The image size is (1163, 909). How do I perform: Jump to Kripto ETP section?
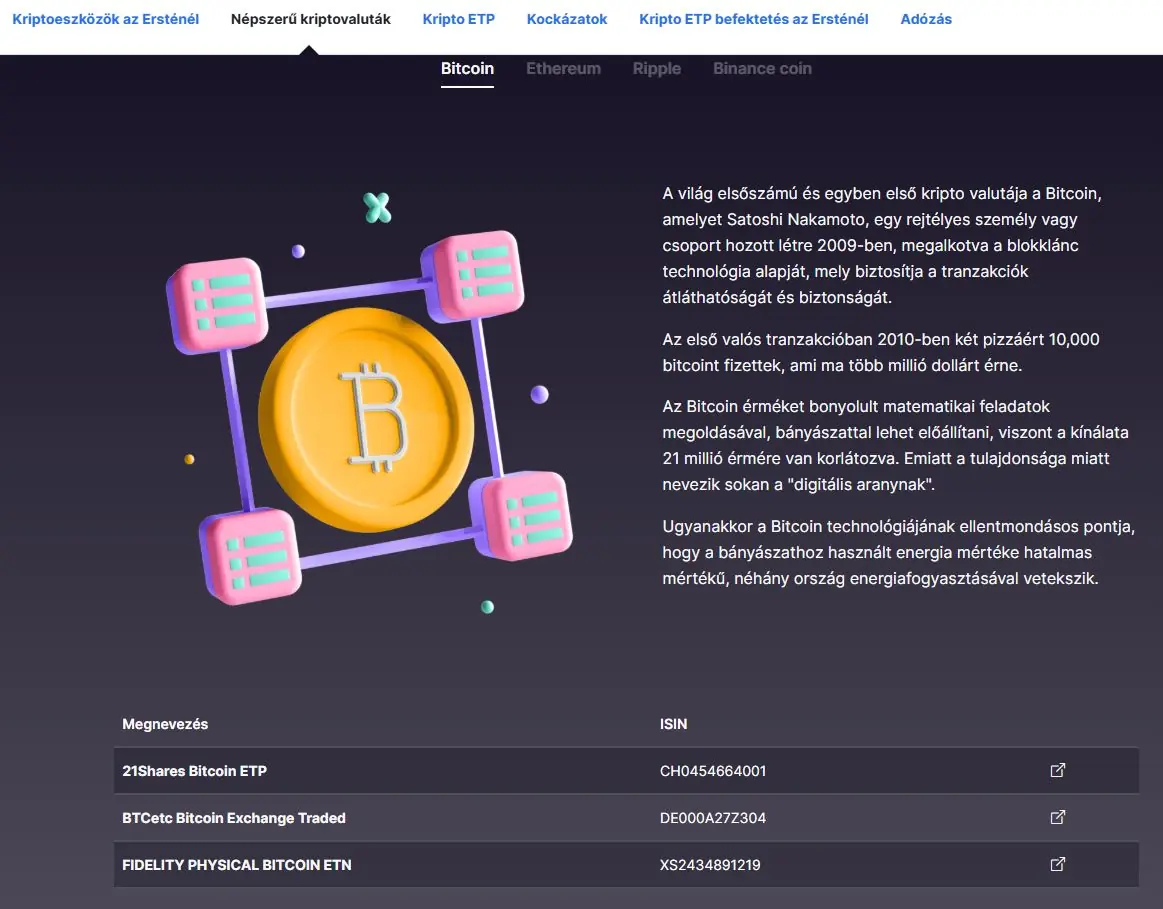pyautogui.click(x=458, y=19)
